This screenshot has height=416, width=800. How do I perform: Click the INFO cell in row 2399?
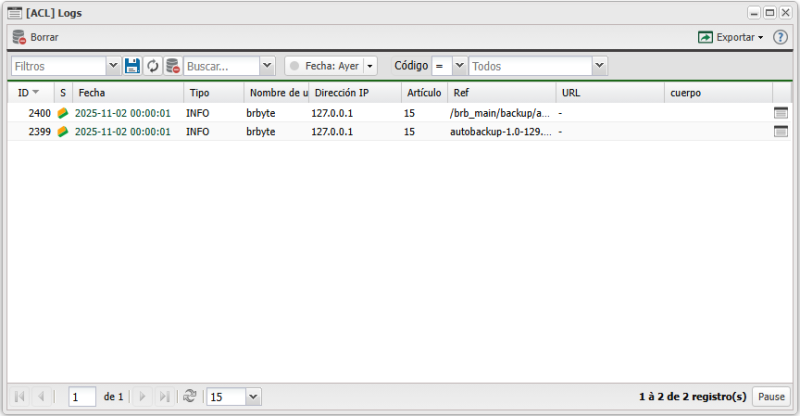pyautogui.click(x=197, y=132)
